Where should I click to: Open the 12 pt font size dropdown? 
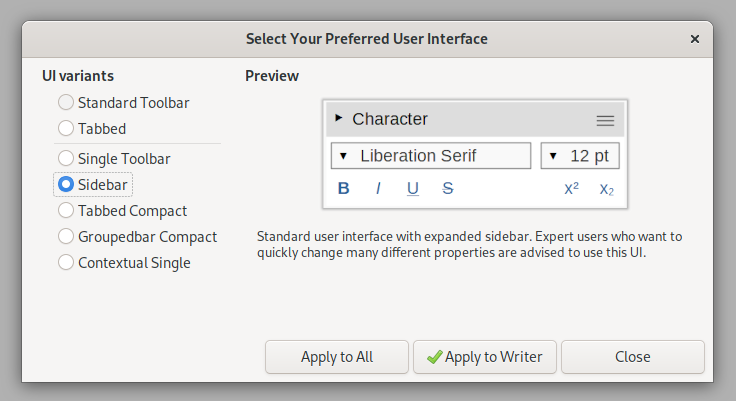(580, 156)
